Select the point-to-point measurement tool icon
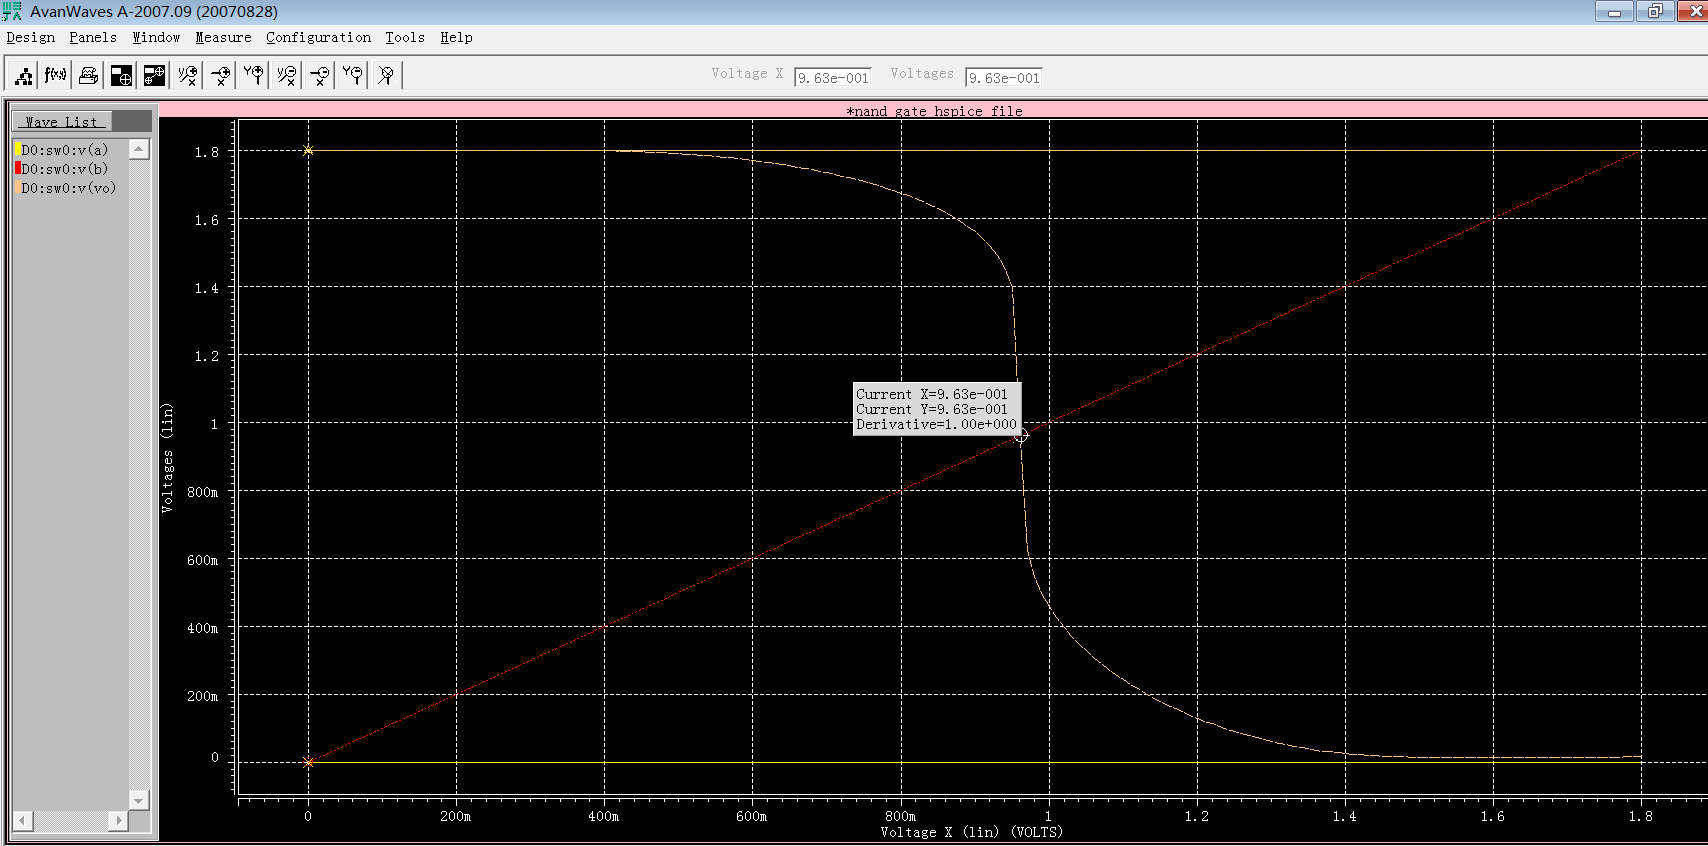 154,75
